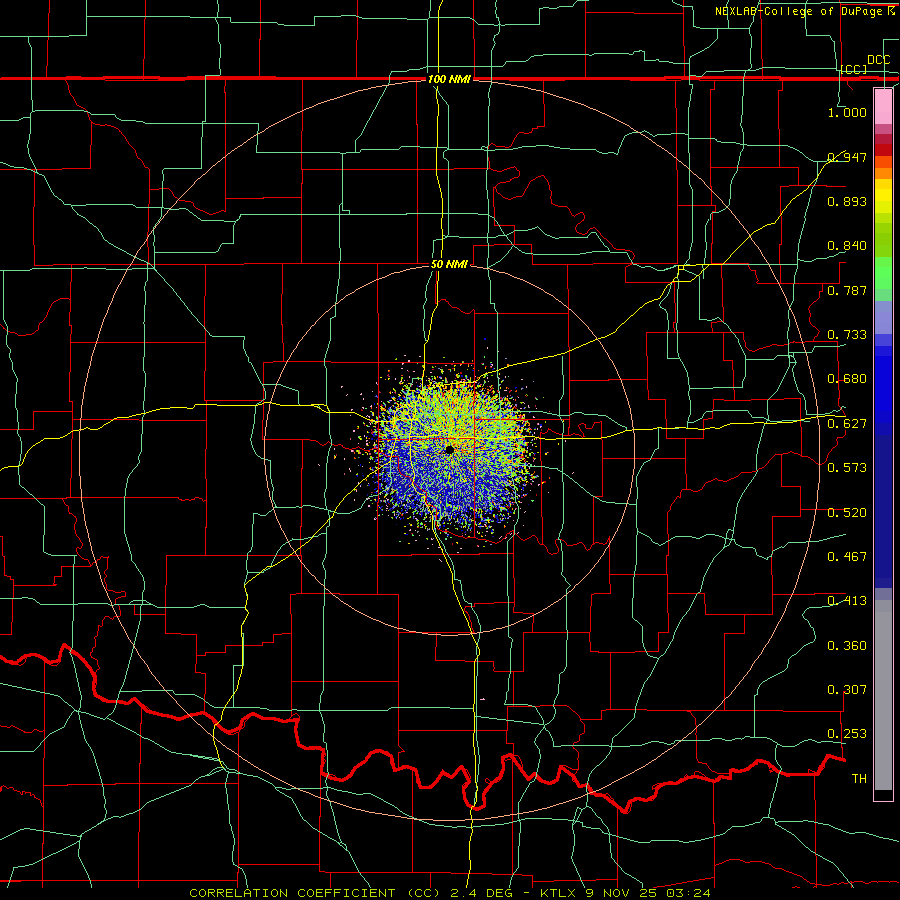
Task: Click the 0.413 scale value
Action: click(847, 601)
